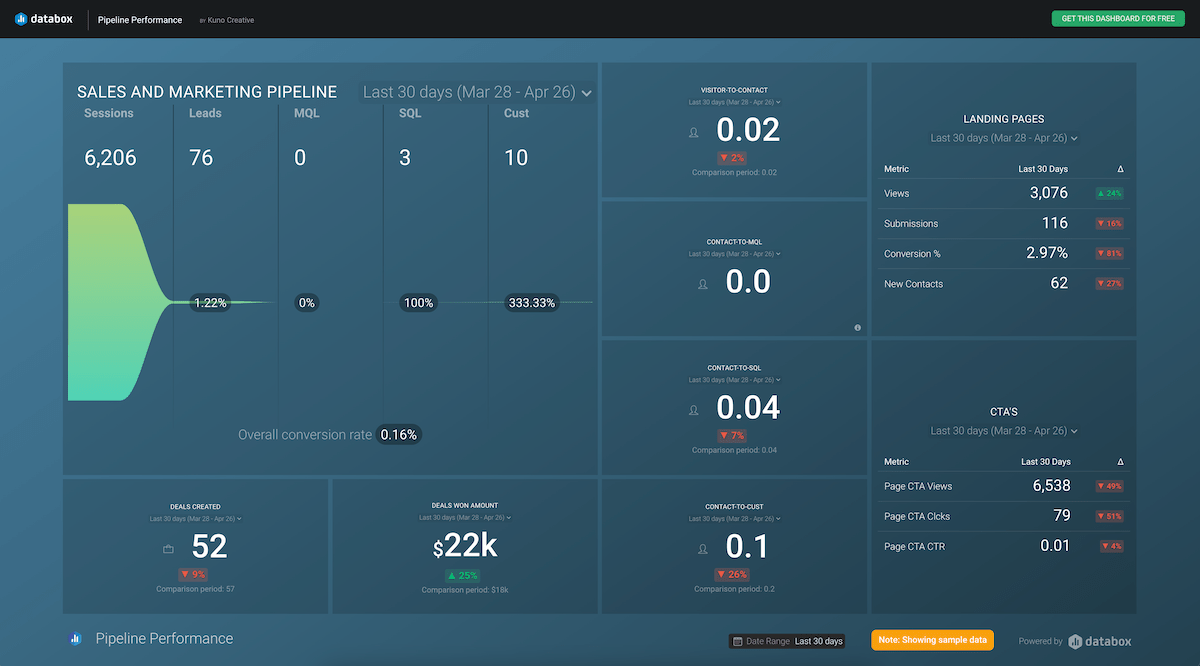
Task: Click the red 4% badge for Page CTA CTR
Action: (1111, 546)
